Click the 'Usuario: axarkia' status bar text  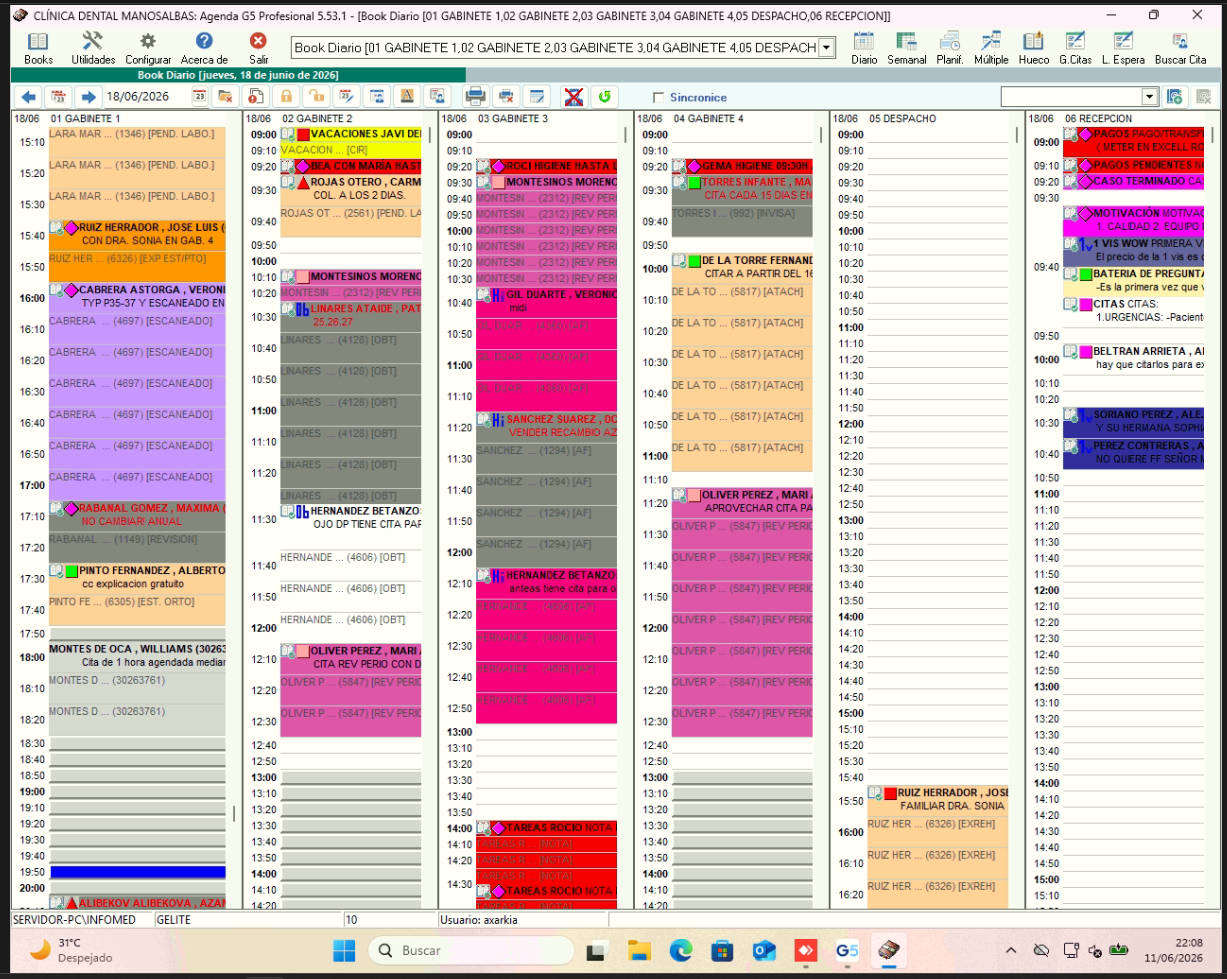click(x=479, y=919)
